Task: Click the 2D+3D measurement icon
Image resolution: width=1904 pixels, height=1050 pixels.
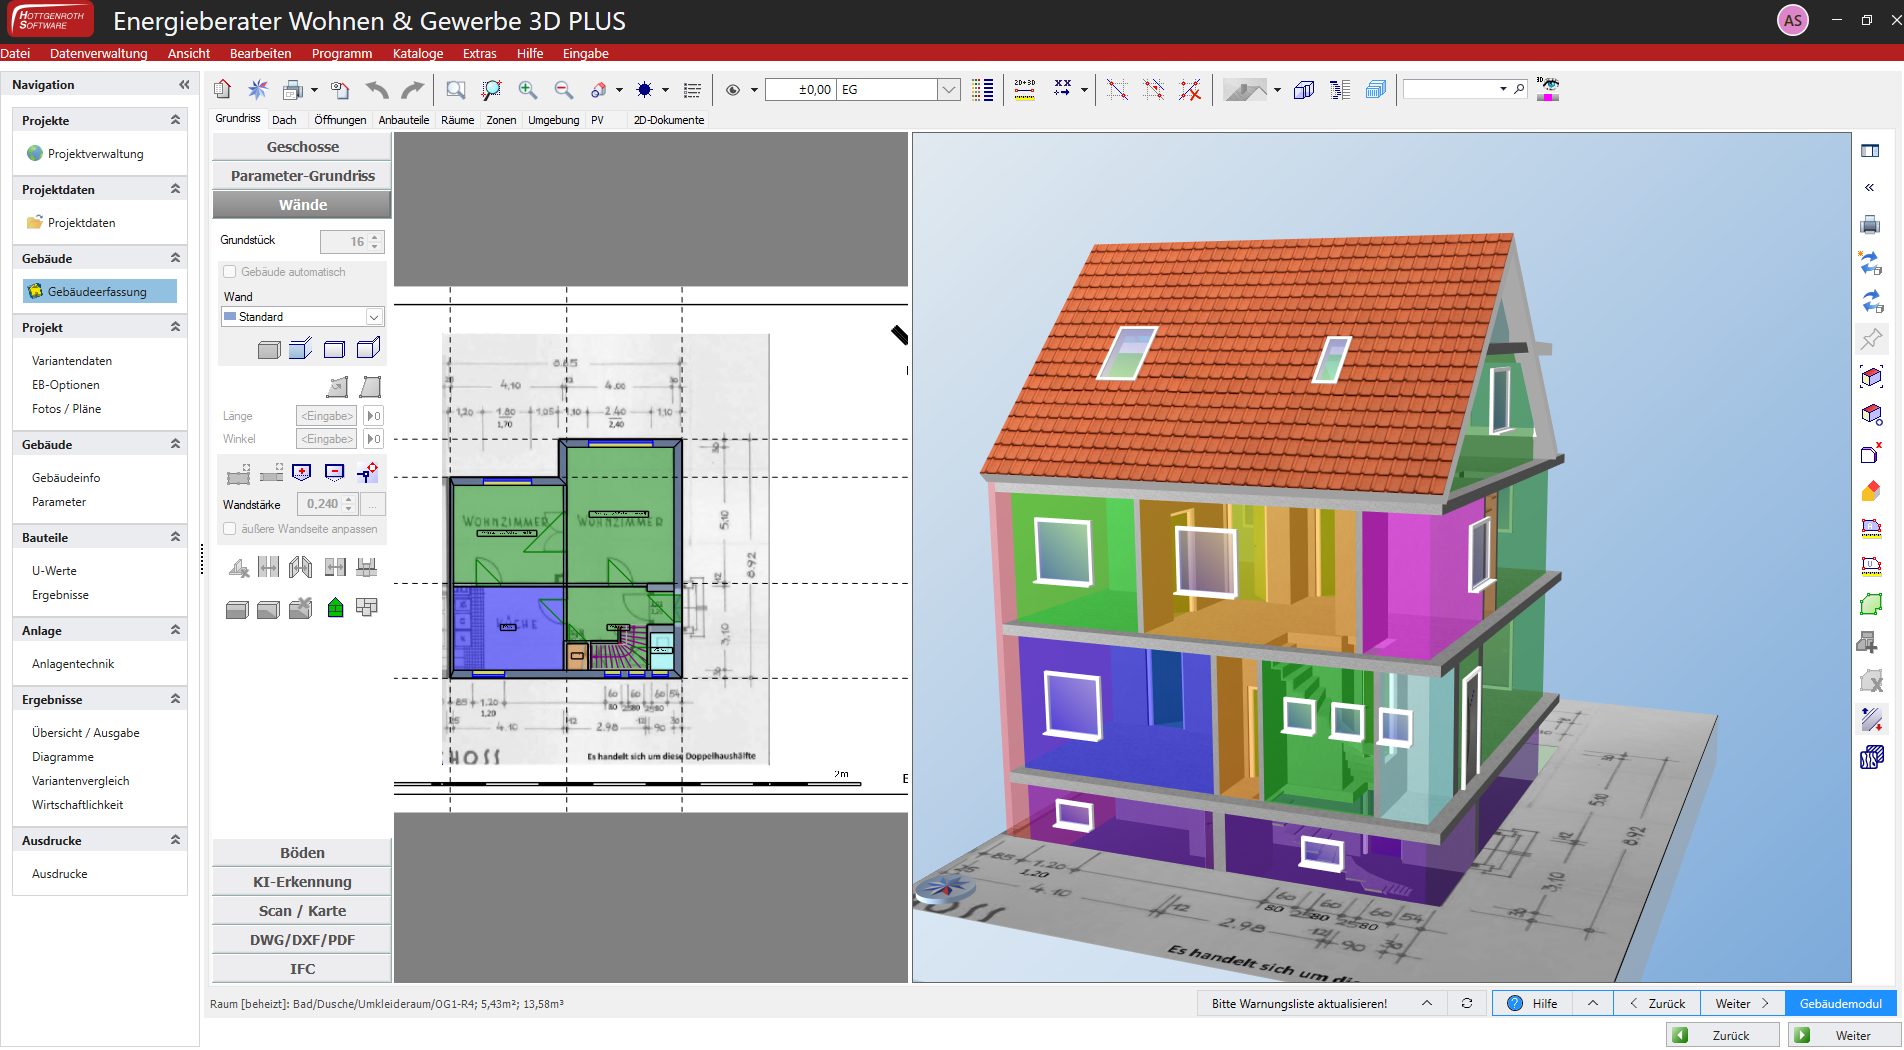Action: pyautogui.click(x=1025, y=90)
